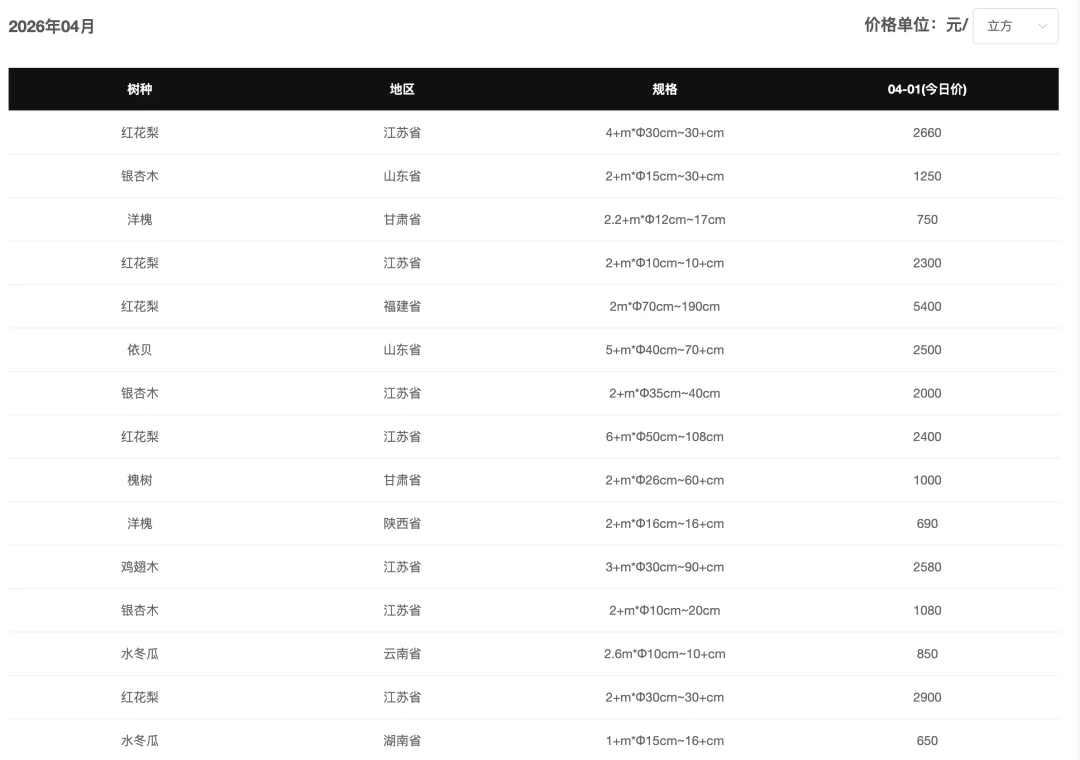The width and height of the screenshot is (1080, 760).
Task: Click the 规格 column header
Action: coord(665,89)
